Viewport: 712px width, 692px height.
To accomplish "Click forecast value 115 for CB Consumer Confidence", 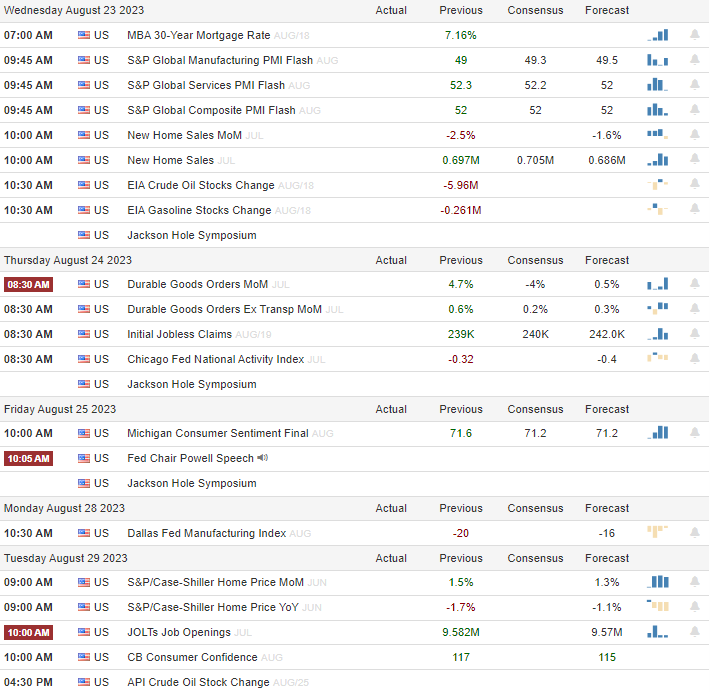I will coord(607,657).
